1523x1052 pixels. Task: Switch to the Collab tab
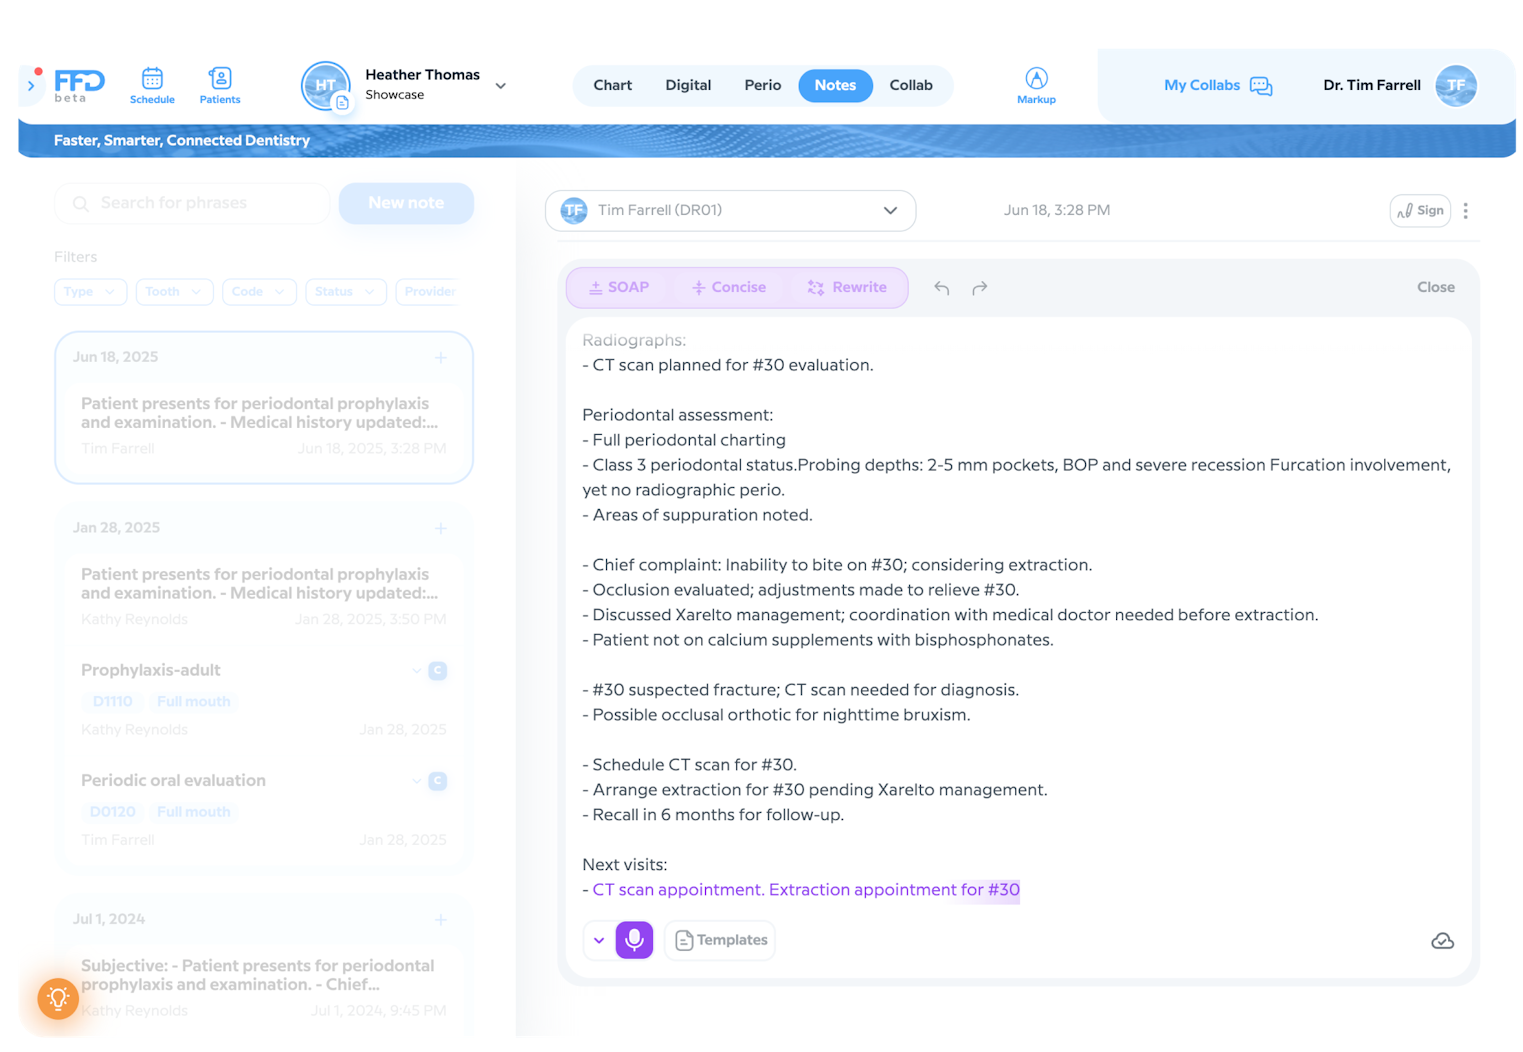tap(911, 85)
